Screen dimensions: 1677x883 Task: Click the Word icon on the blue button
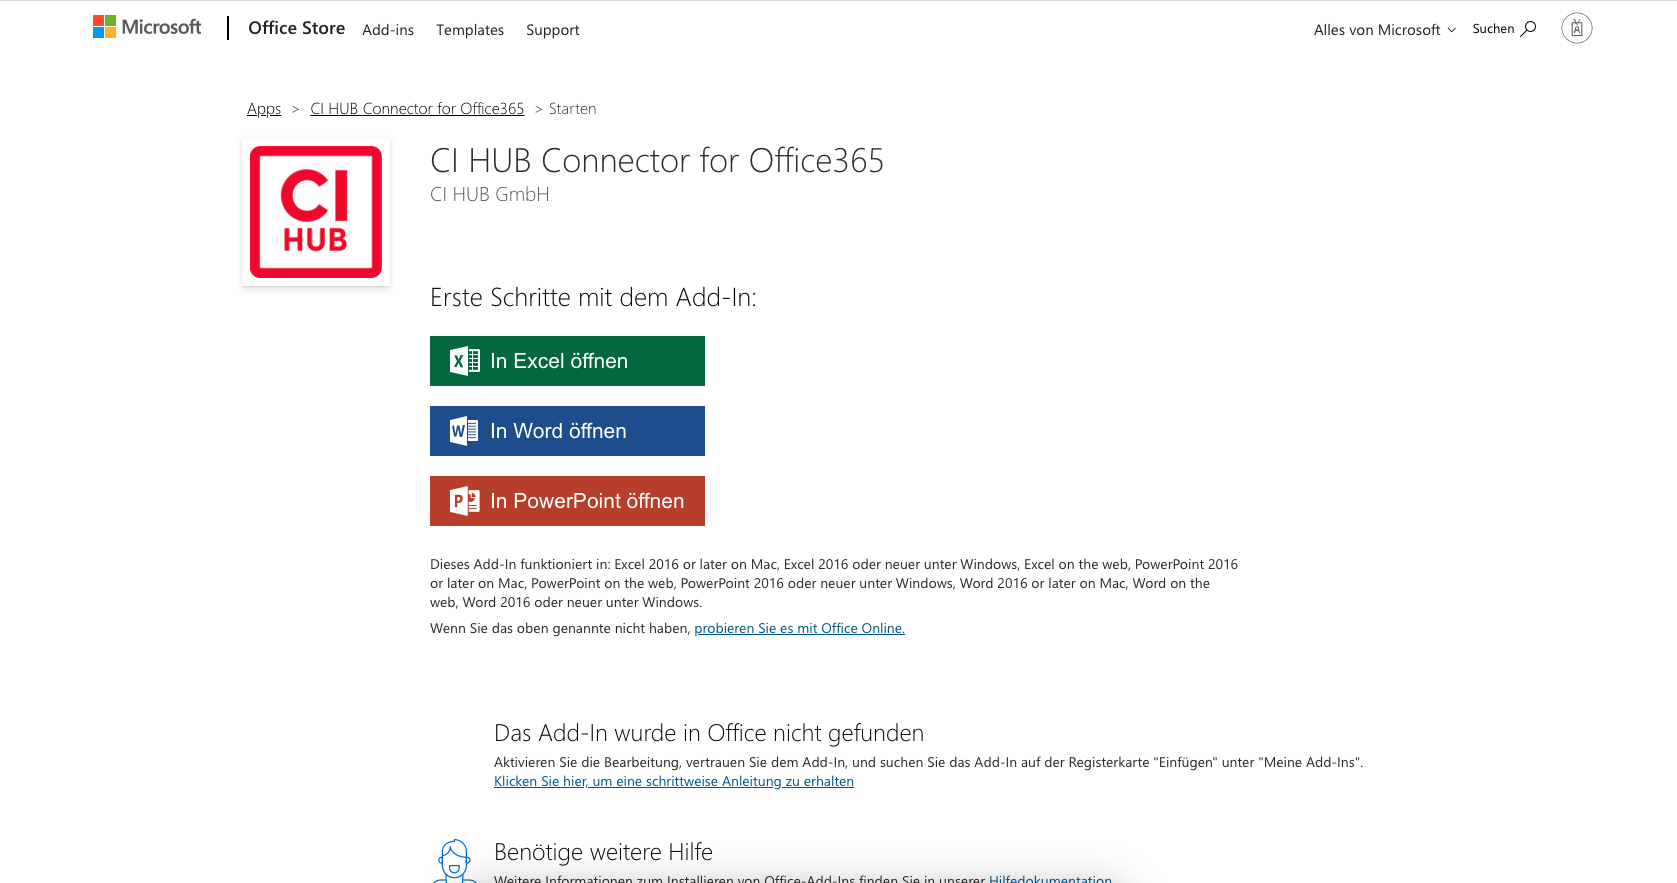coord(464,431)
